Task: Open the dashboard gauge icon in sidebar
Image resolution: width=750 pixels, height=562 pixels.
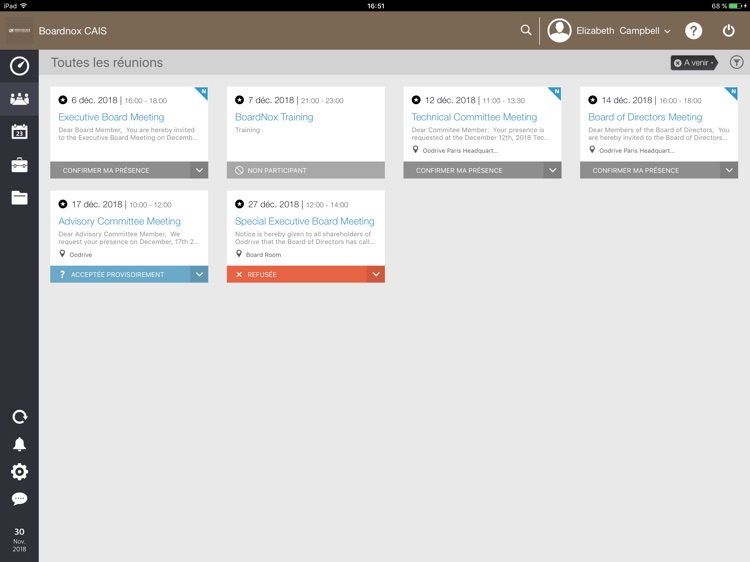Action: click(x=19, y=66)
